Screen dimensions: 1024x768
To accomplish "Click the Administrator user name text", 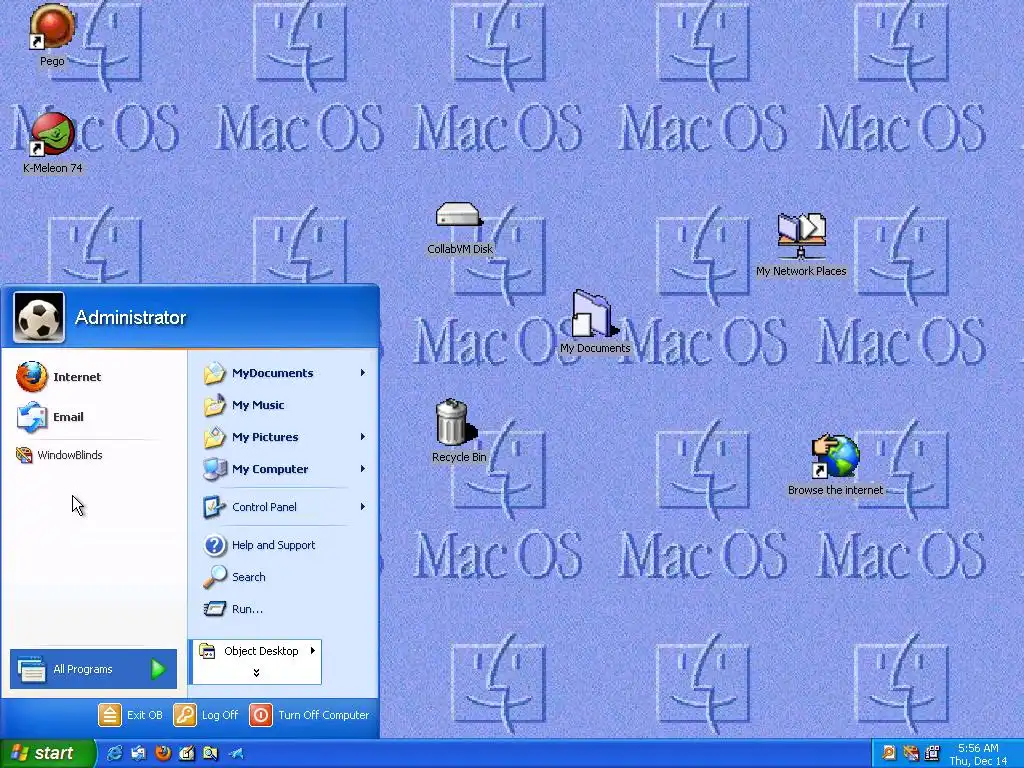I will (131, 317).
